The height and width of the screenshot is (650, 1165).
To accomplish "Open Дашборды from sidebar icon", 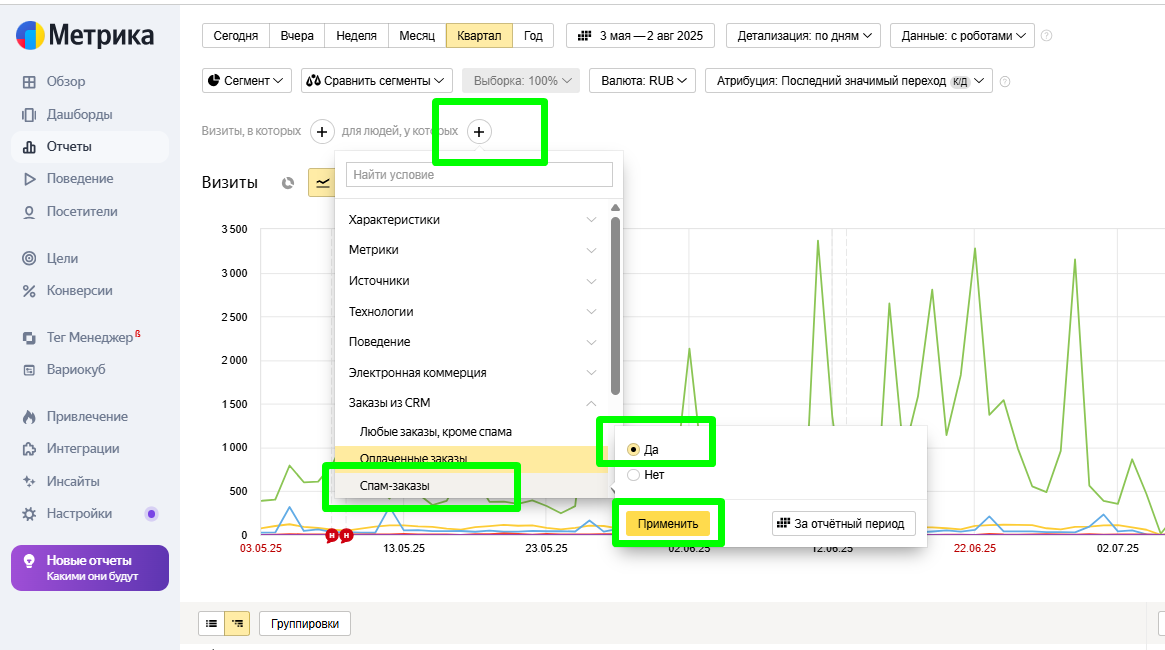I will tap(29, 114).
